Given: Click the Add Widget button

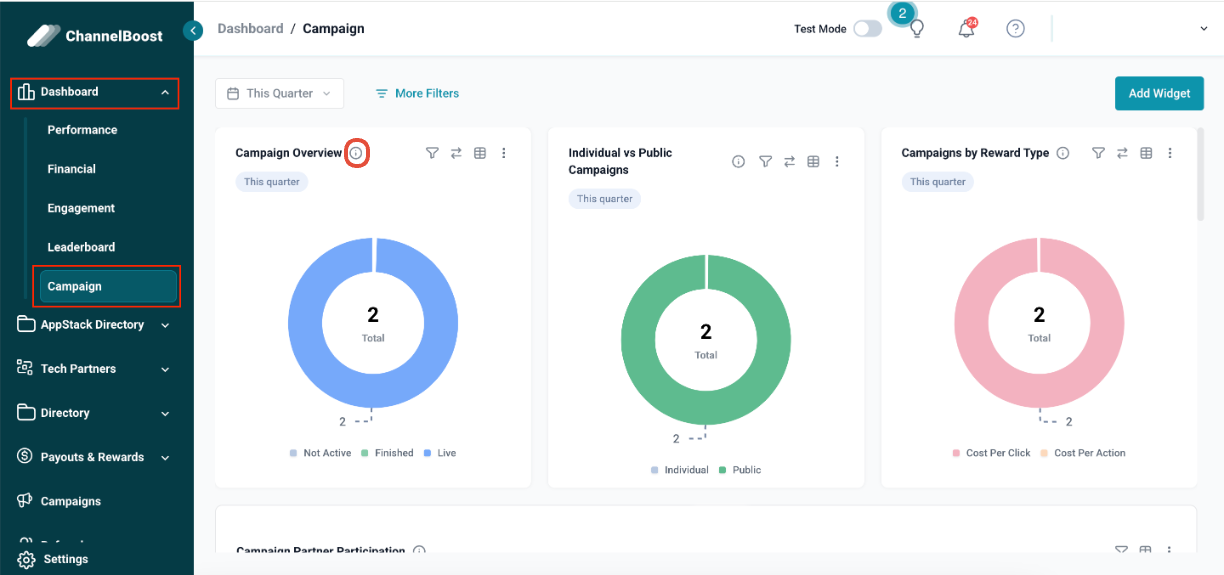Looking at the screenshot, I should coord(1159,93).
